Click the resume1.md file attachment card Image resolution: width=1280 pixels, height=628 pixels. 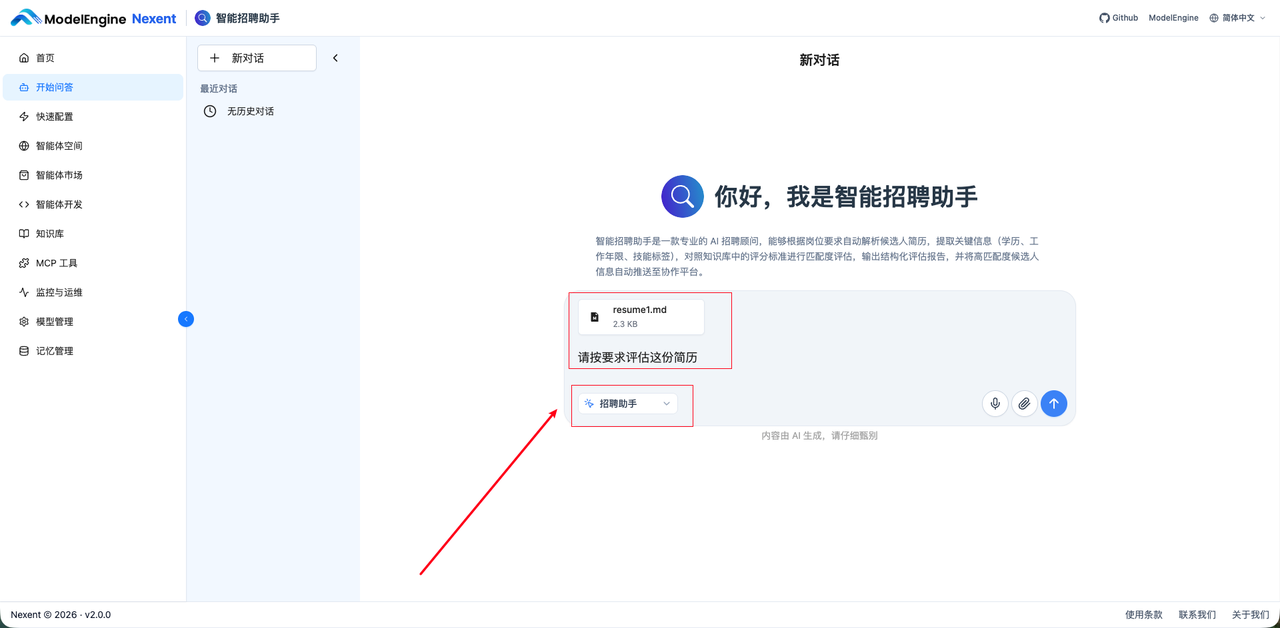tap(641, 316)
